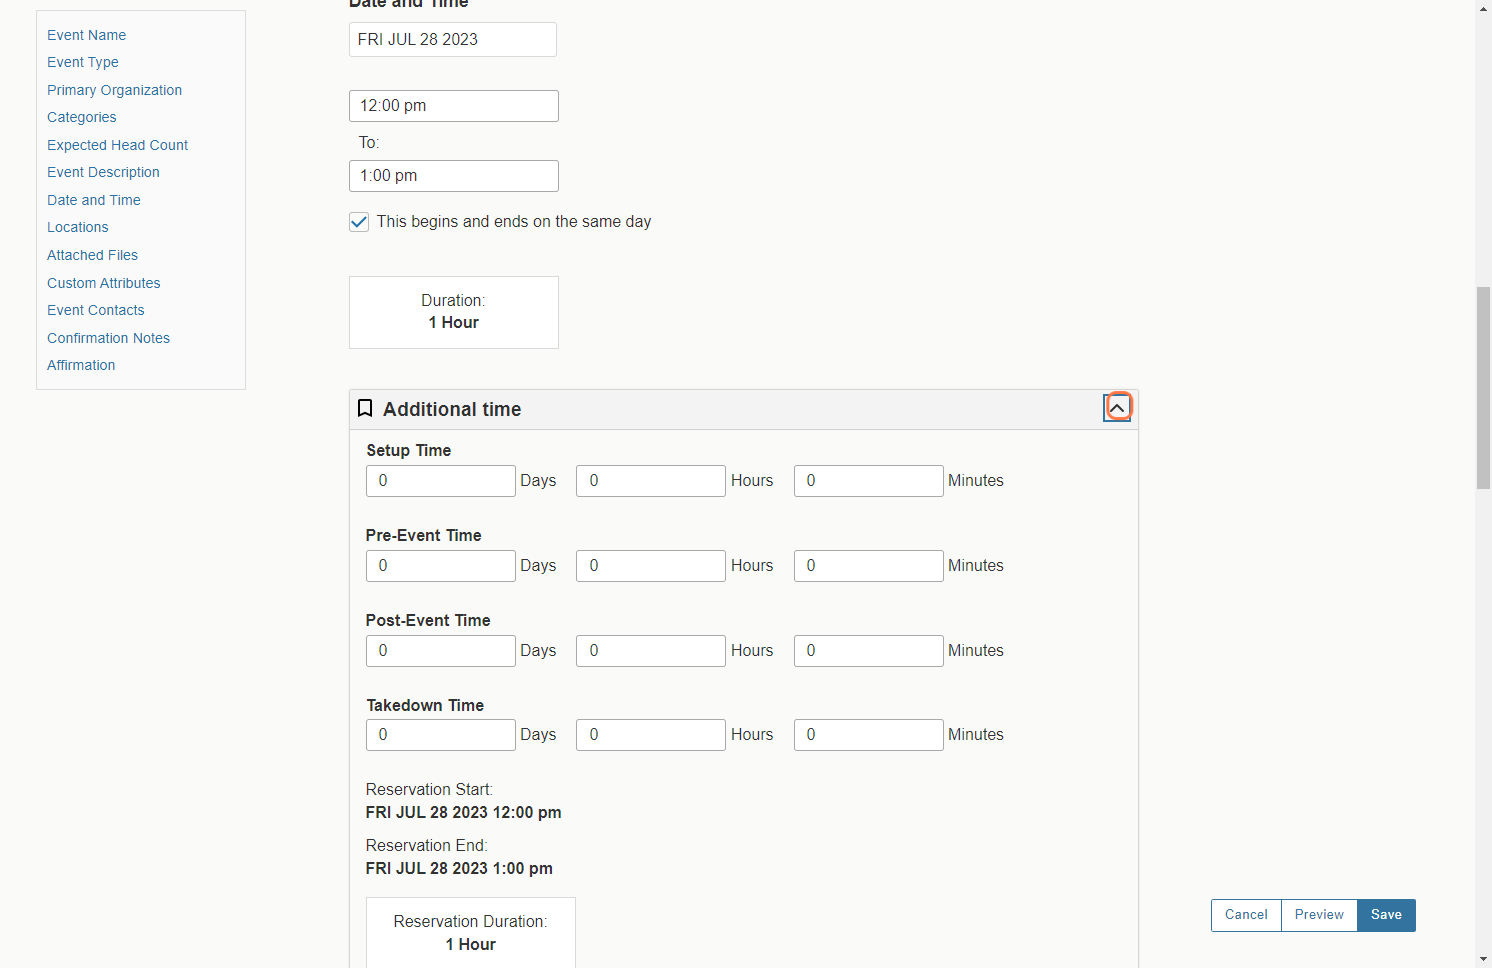Jump to Affirmation sidebar link
Image resolution: width=1492 pixels, height=968 pixels.
point(81,365)
